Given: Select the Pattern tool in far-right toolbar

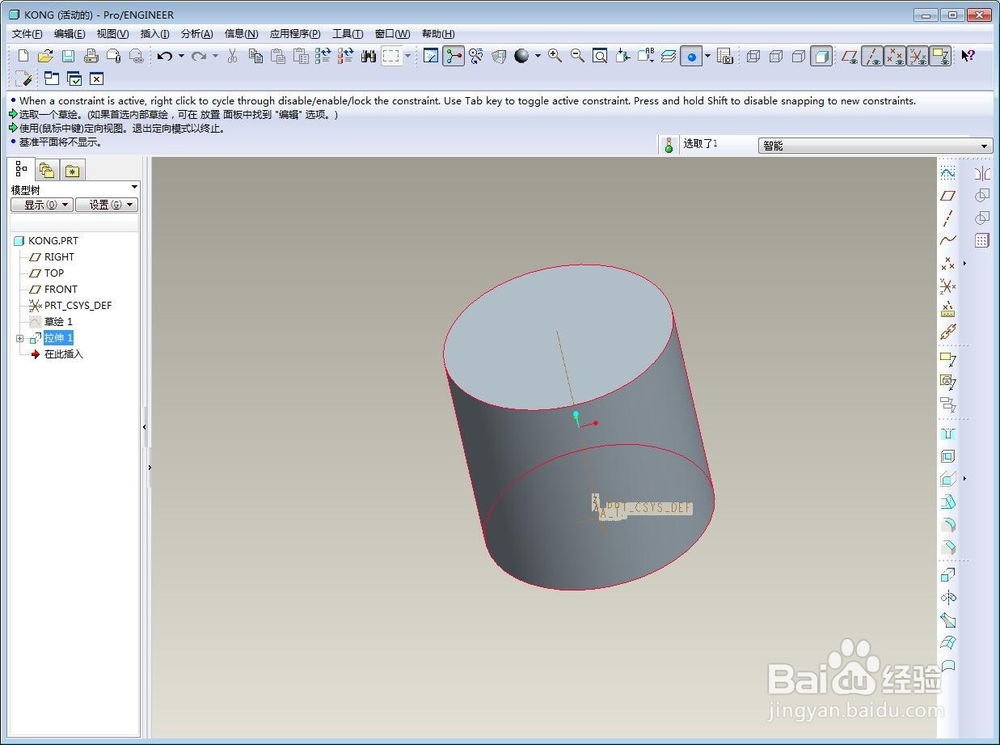Looking at the screenshot, I should click(982, 240).
